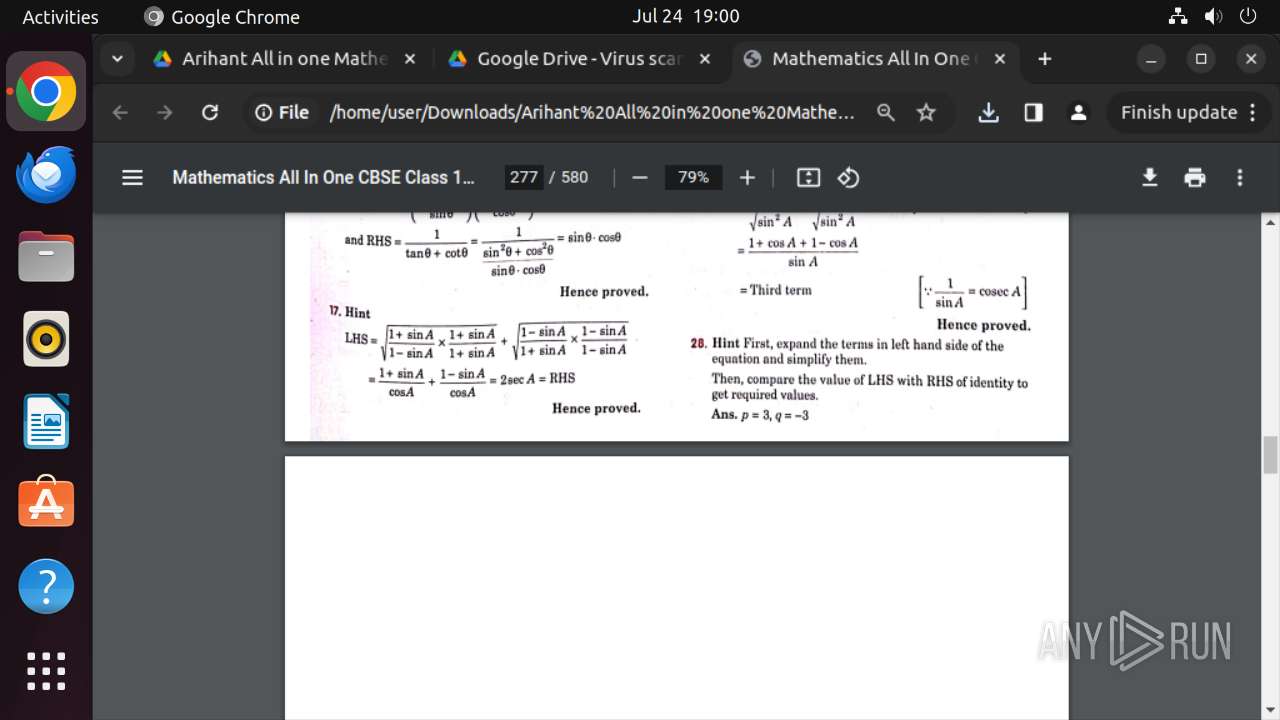Open the PDF sidebar hamburger menu
This screenshot has height=720, width=1280.
[x=132, y=177]
